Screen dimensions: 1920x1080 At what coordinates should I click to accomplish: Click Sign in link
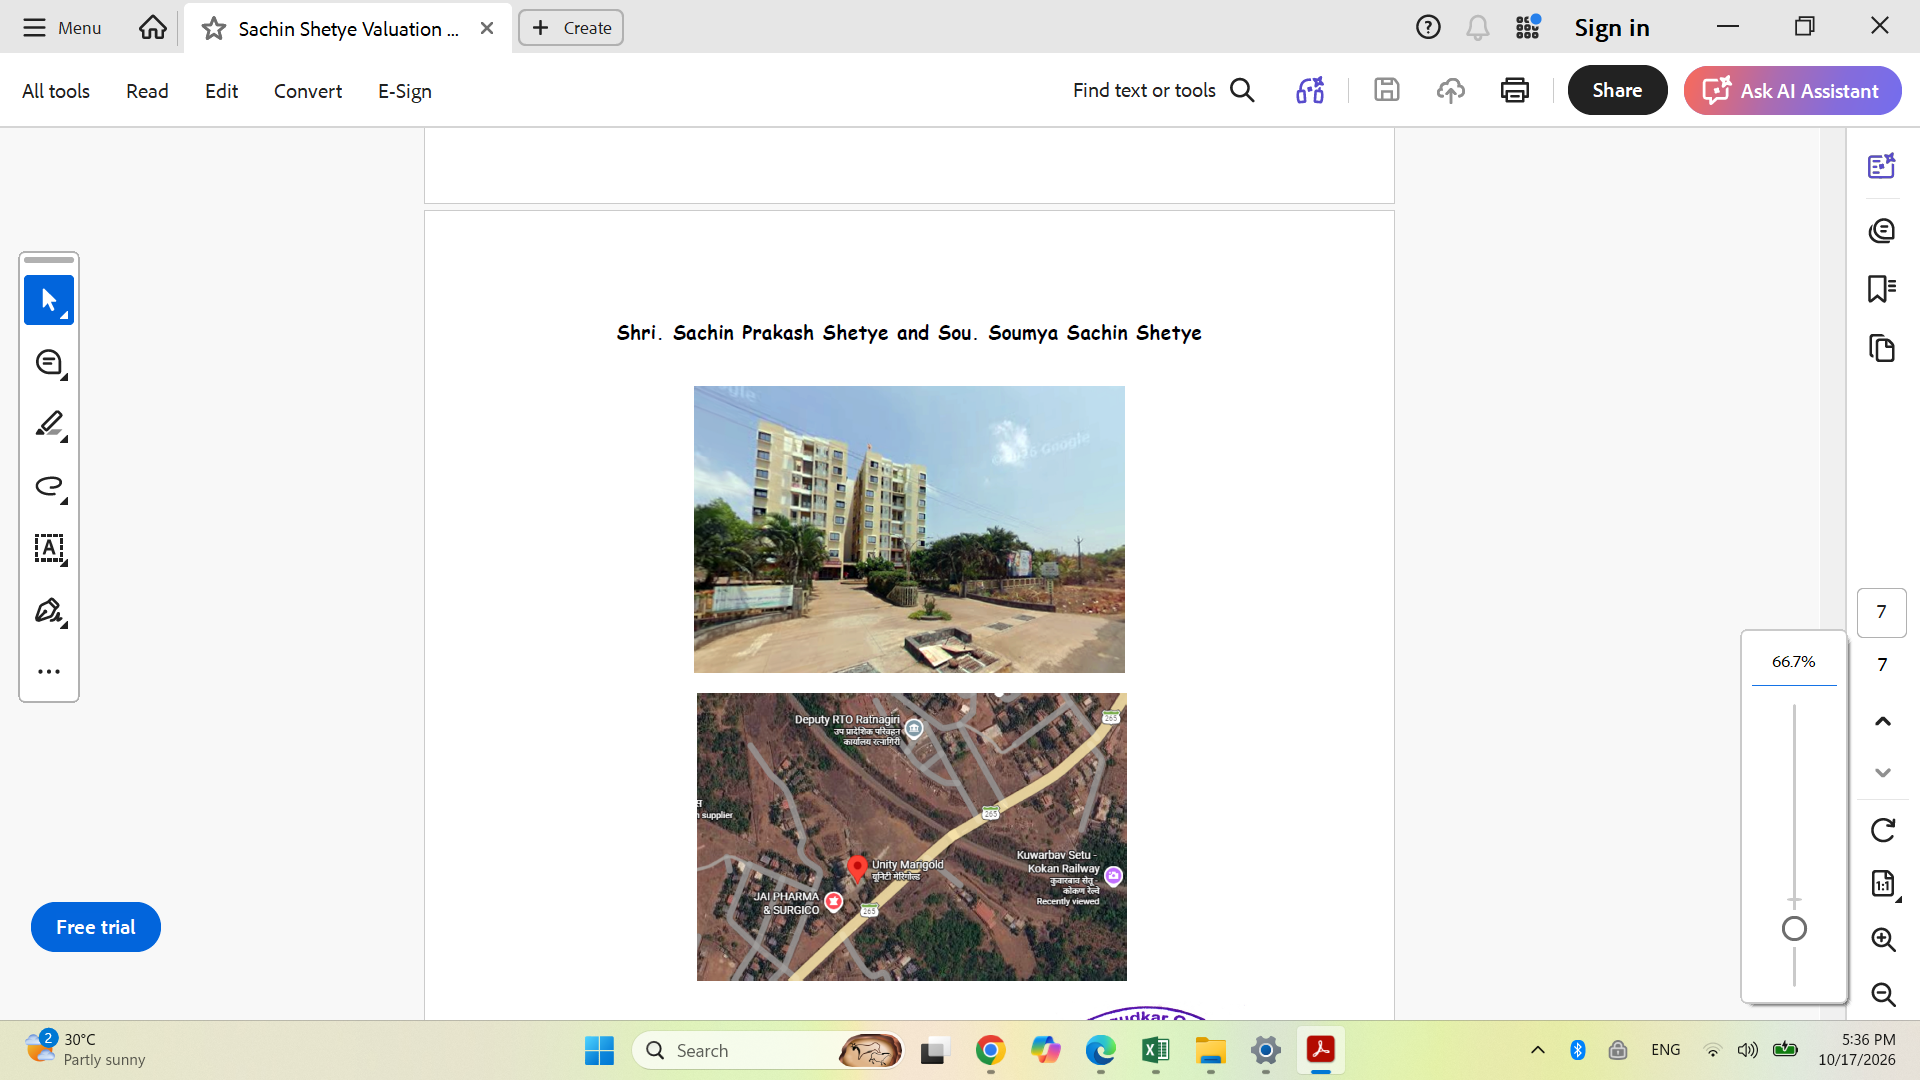(1612, 28)
